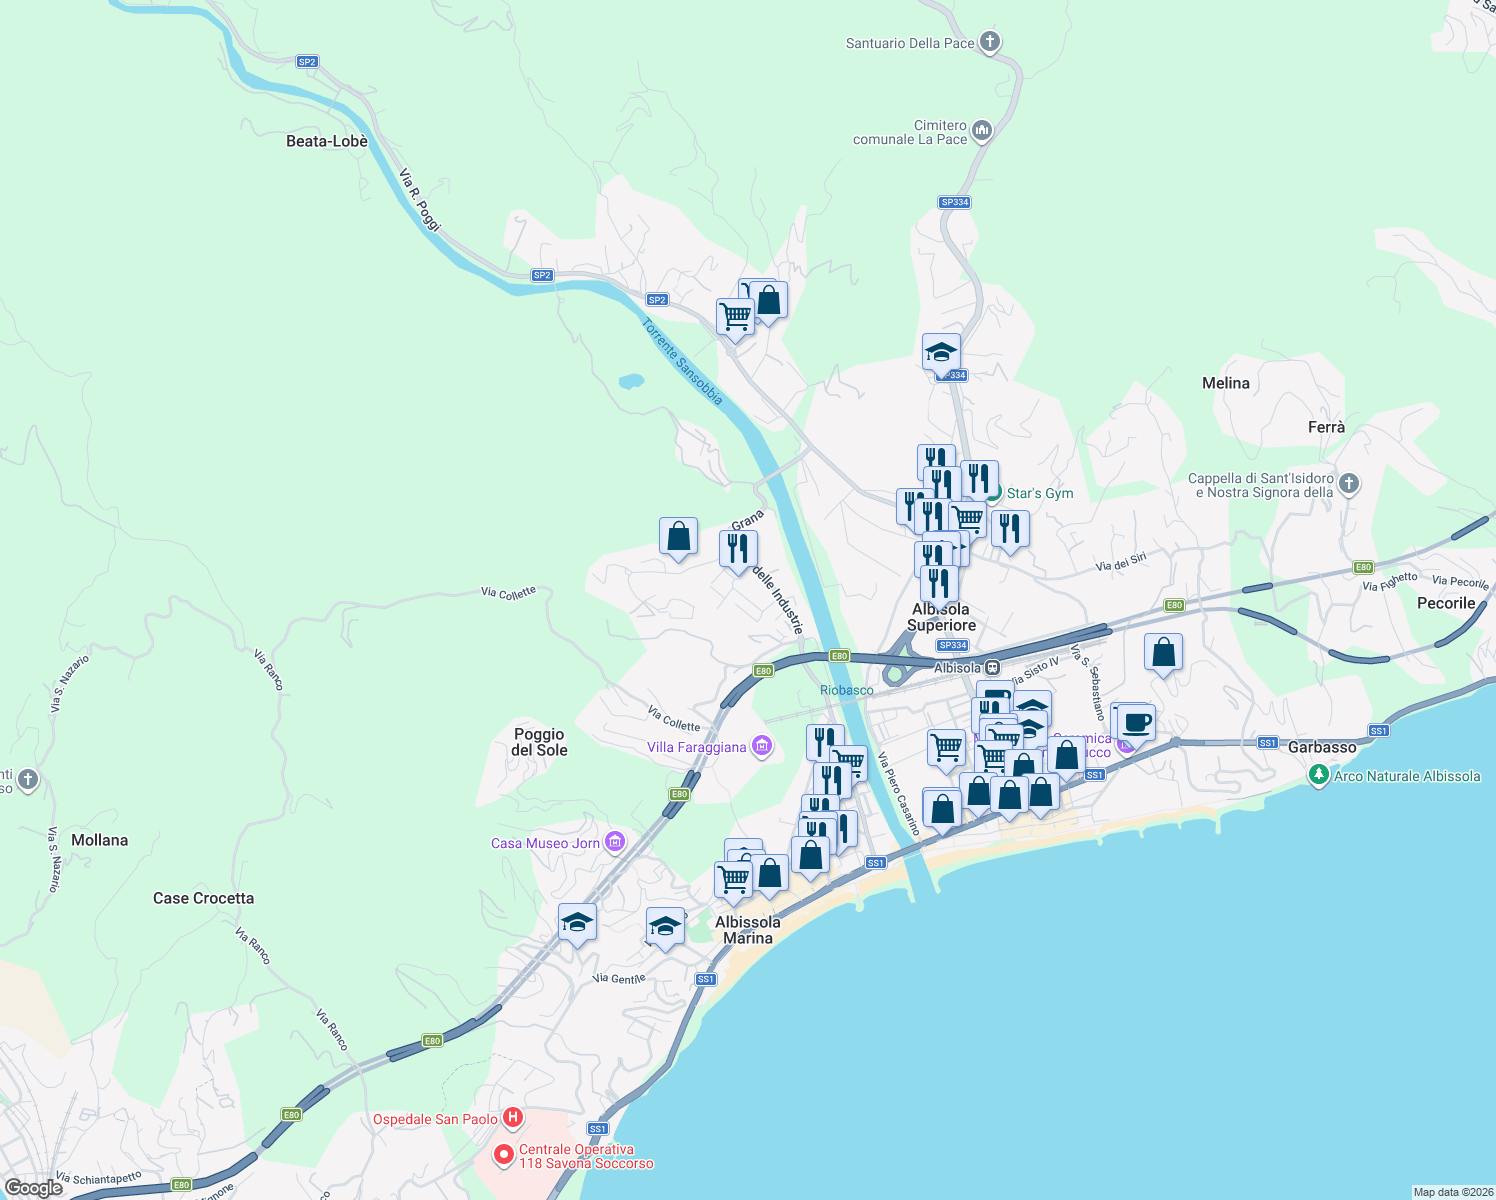This screenshot has width=1496, height=1200.
Task: Click the Villa Faraggiana marker
Action: (x=761, y=747)
